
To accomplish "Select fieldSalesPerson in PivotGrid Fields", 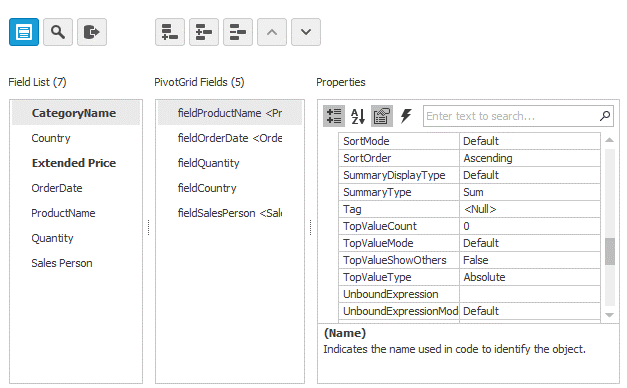I will [230, 213].
